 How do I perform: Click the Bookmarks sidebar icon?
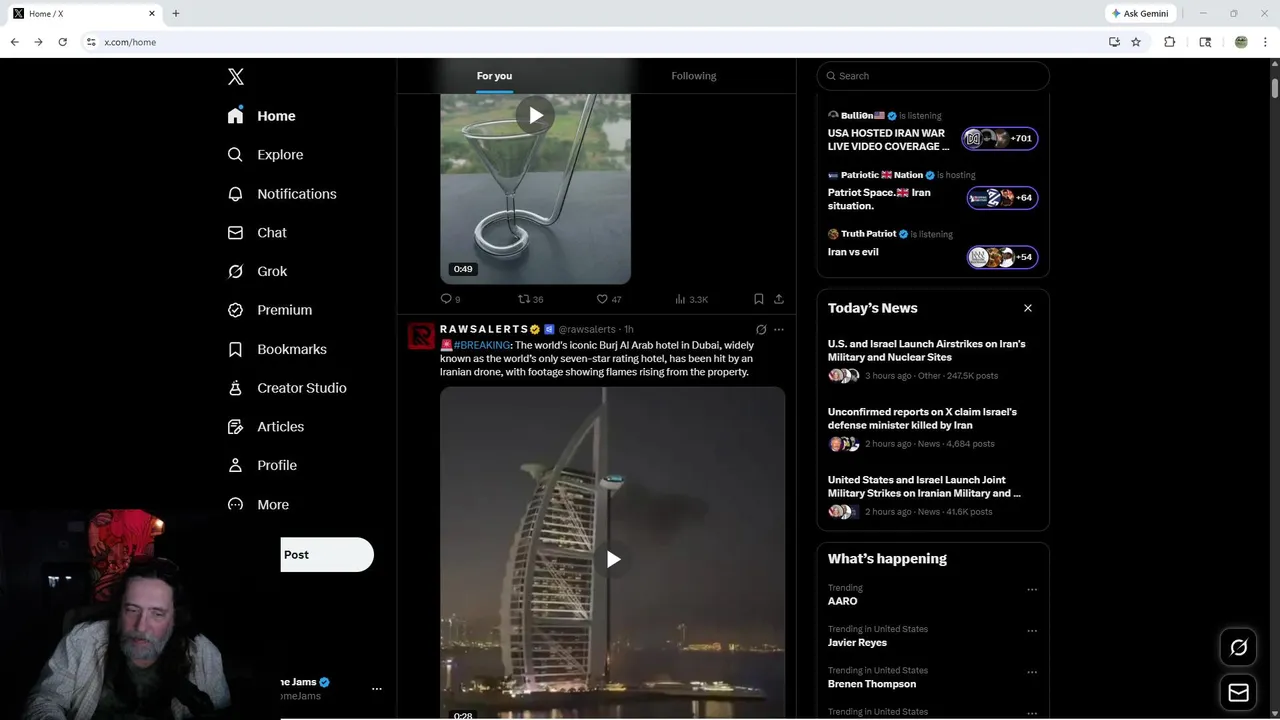click(236, 349)
